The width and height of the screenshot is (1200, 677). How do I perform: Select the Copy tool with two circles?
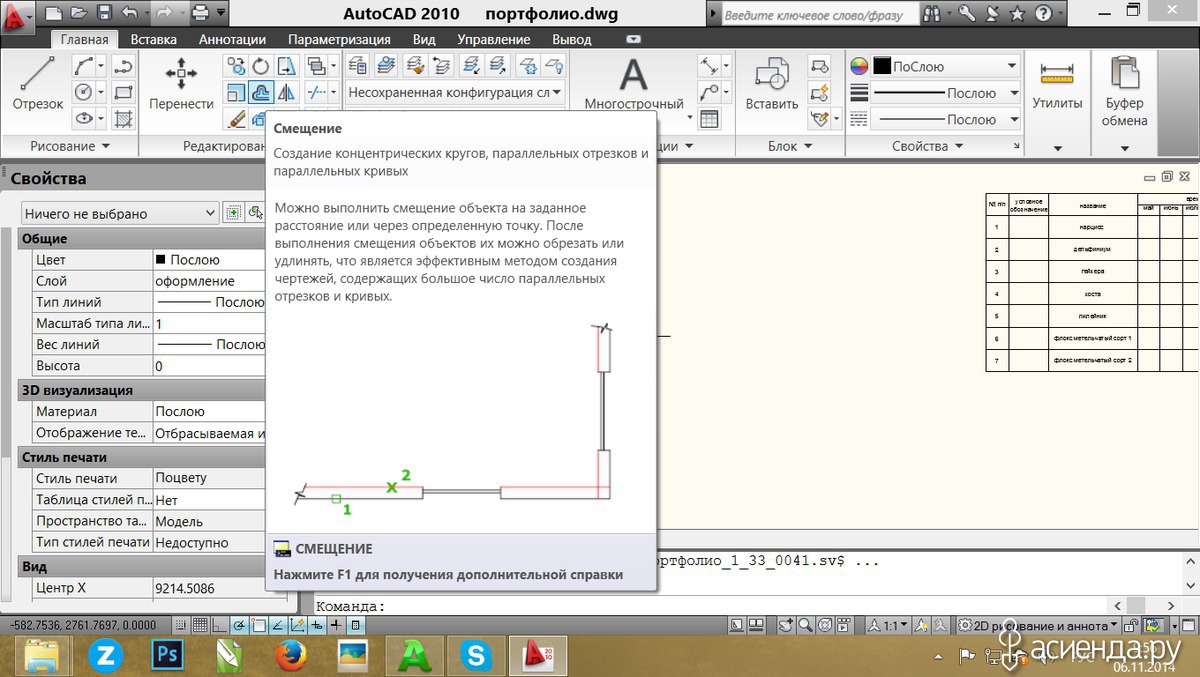(235, 67)
